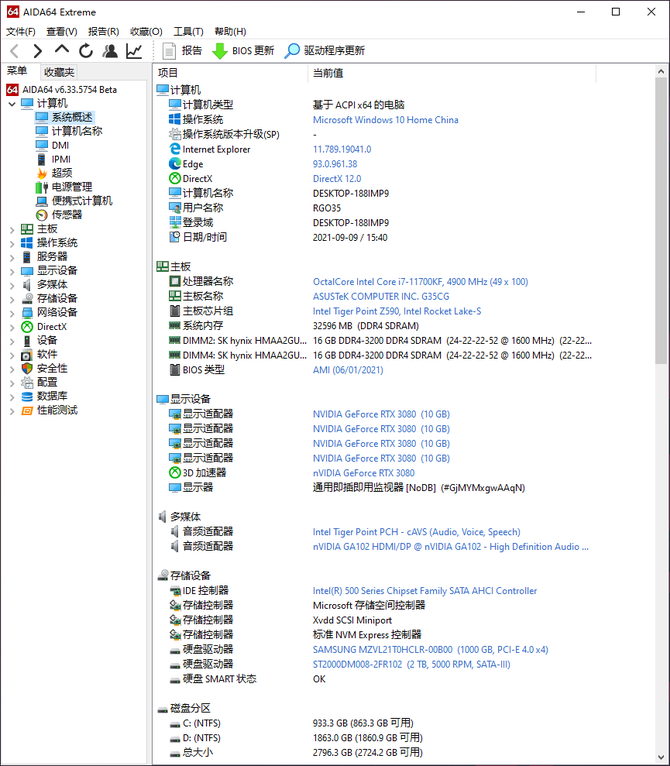Expand the 性能测试 tree node

click(x=12, y=410)
